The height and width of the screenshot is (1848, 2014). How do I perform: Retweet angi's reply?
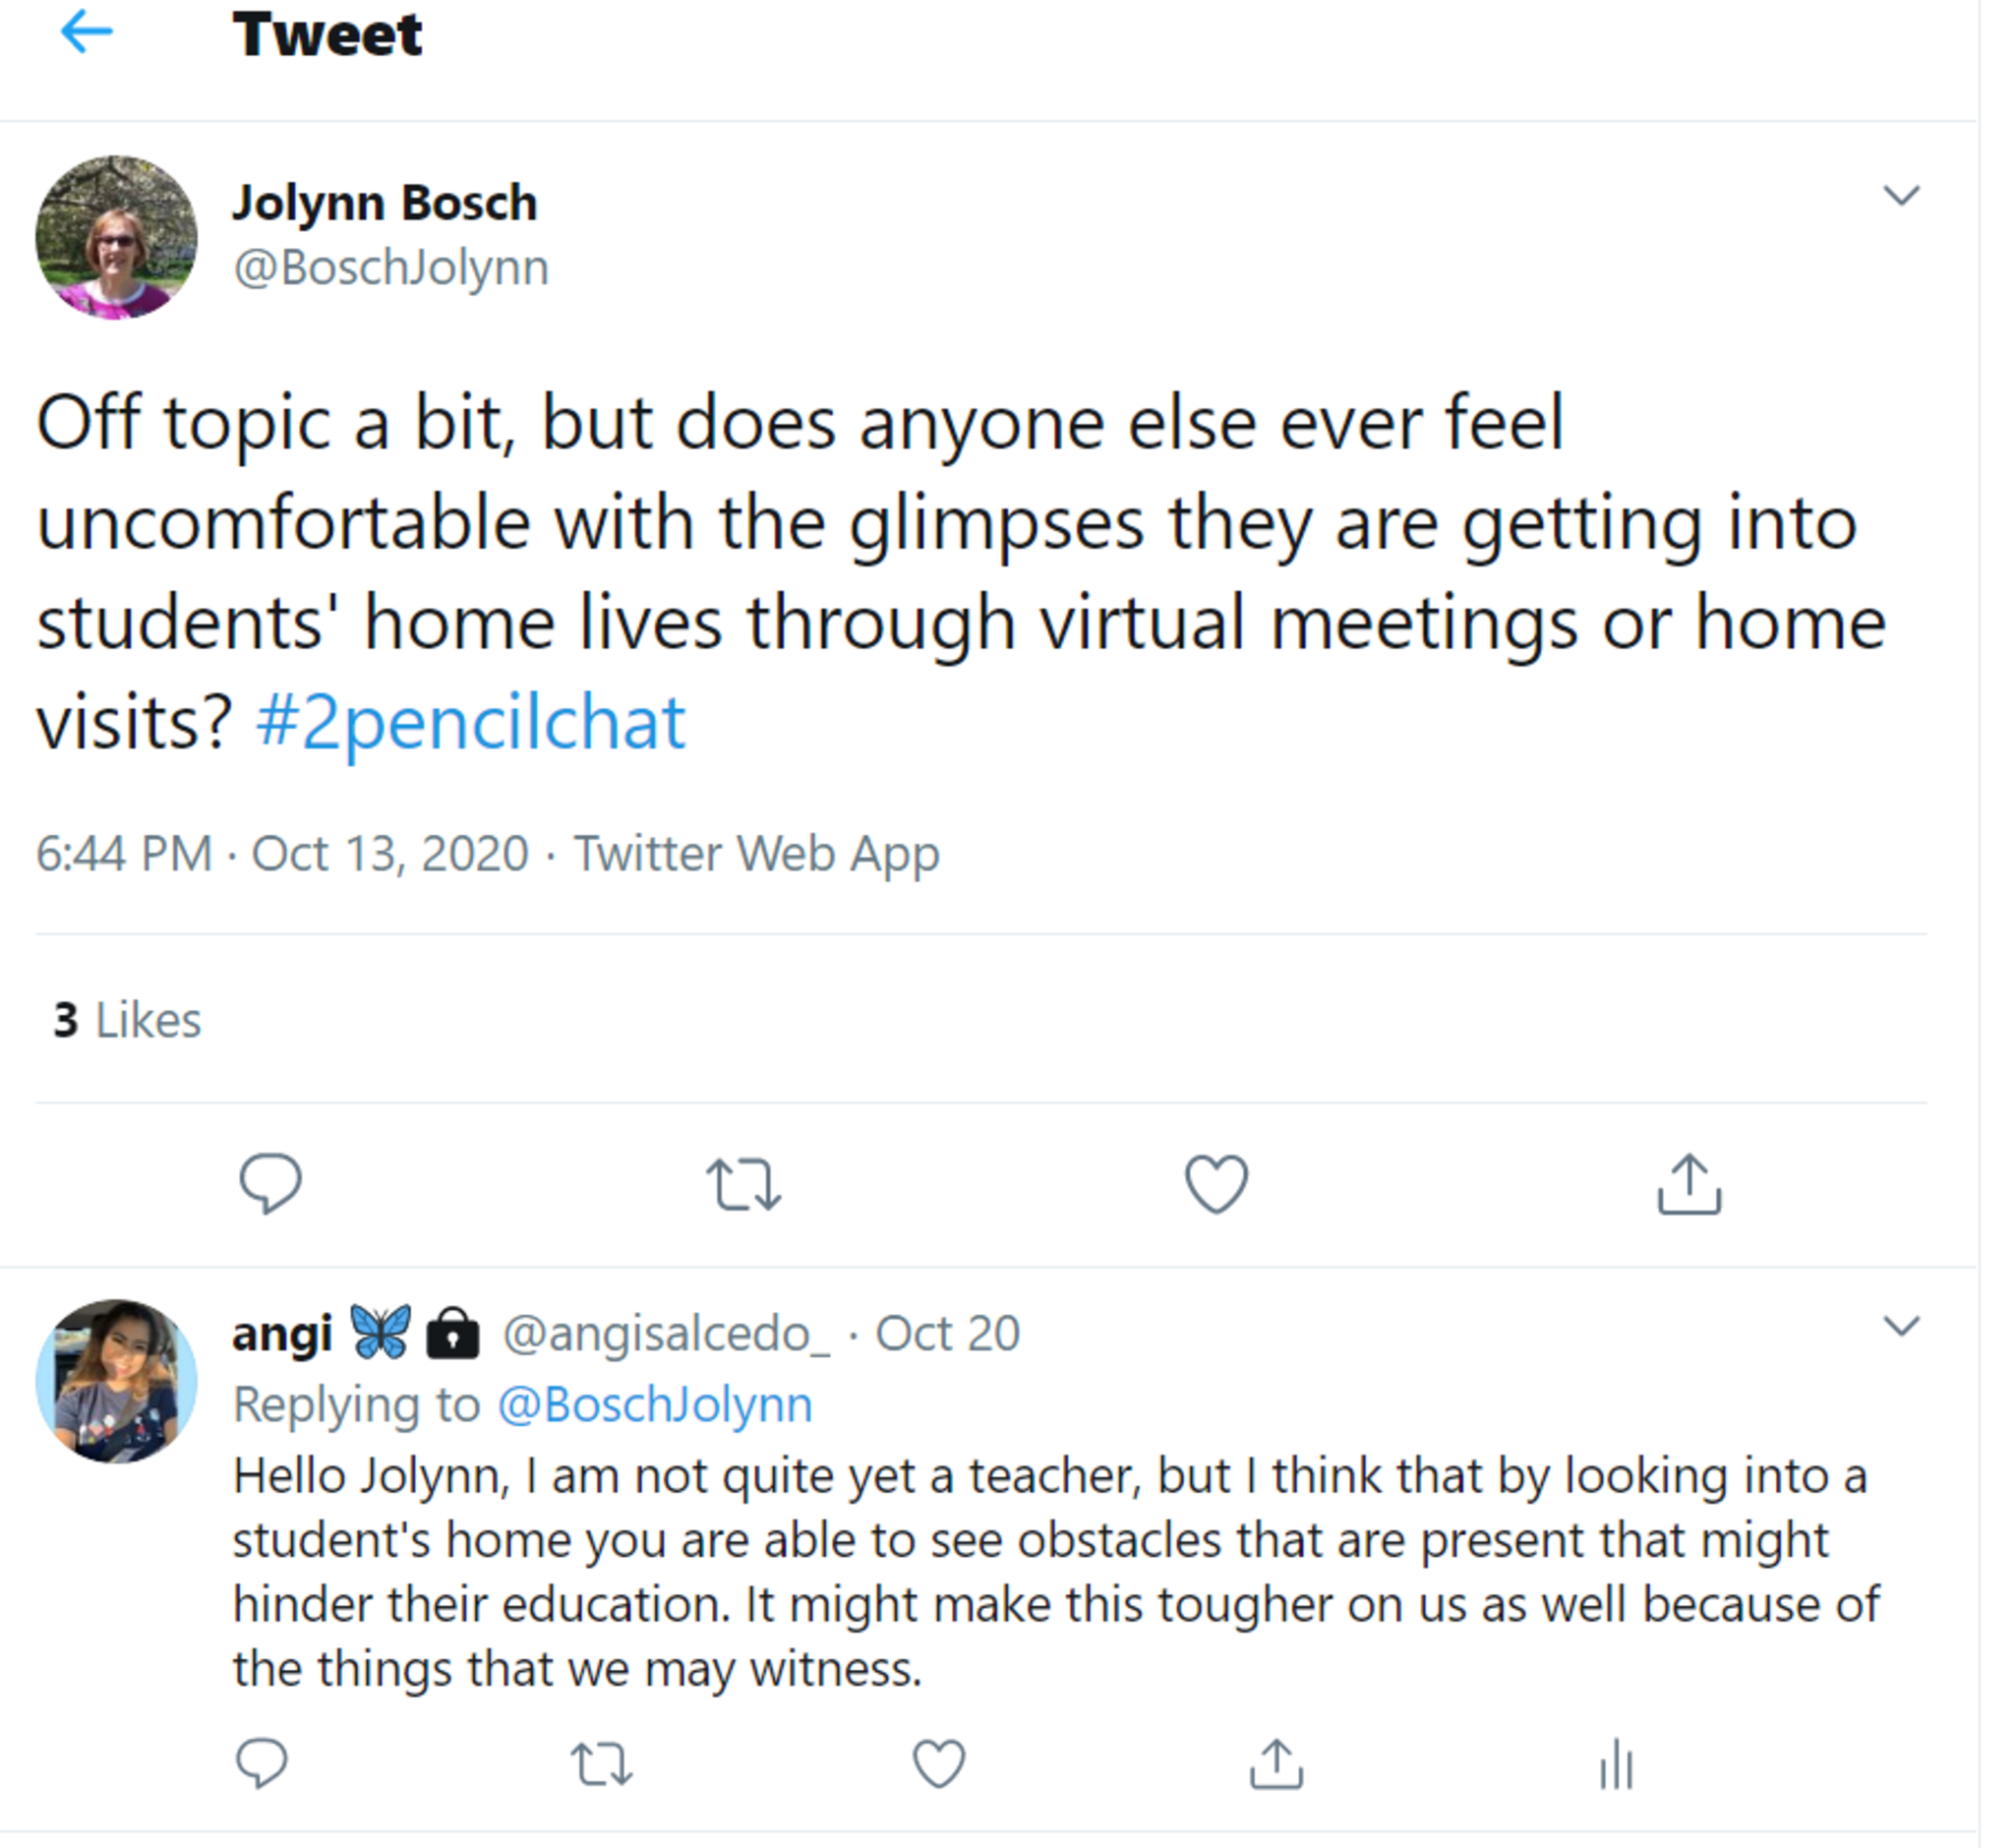point(601,1764)
